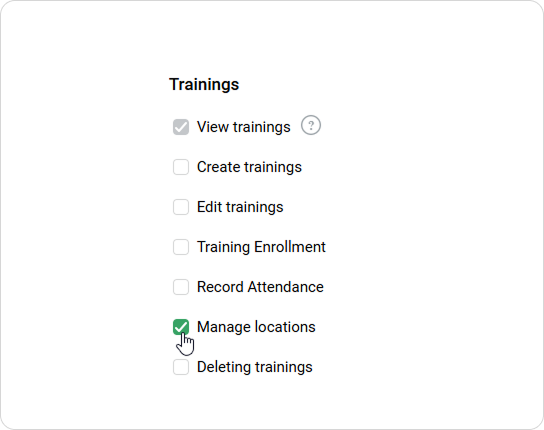The image size is (544, 430).
Task: Check the Training Enrollment box
Action: click(x=181, y=247)
